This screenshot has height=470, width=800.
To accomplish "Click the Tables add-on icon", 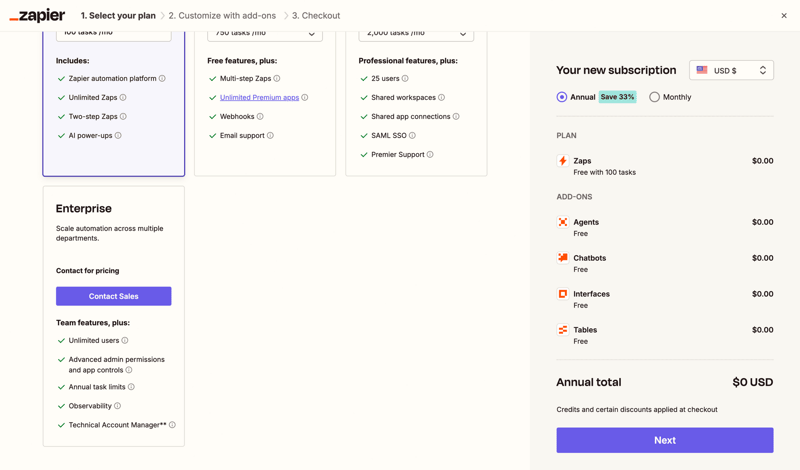I will (x=563, y=330).
